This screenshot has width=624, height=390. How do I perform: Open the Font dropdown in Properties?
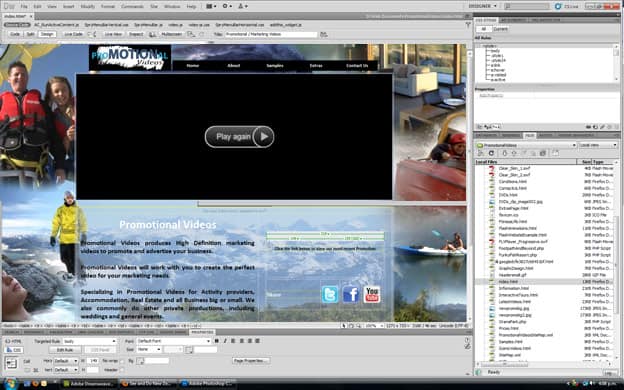(174, 341)
